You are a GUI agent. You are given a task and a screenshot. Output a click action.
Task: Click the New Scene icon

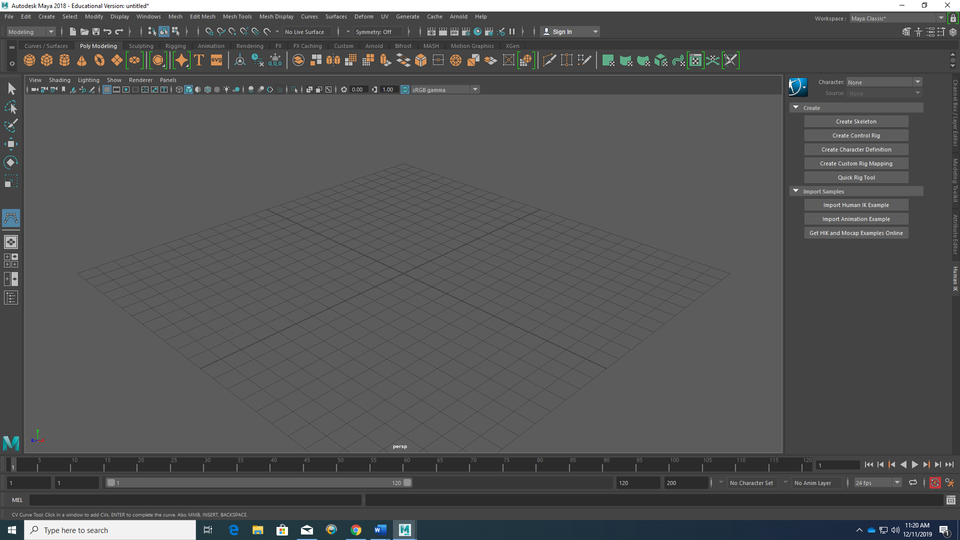73,32
